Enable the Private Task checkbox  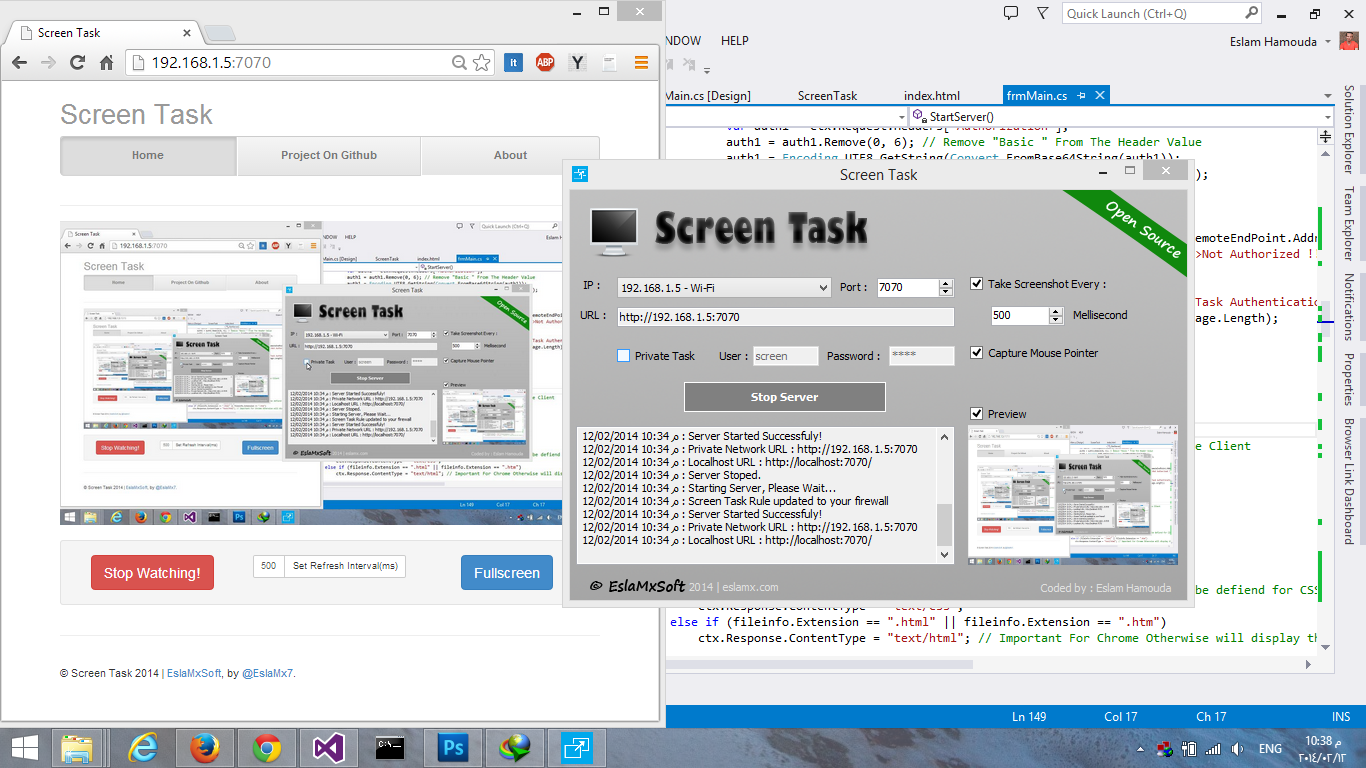(623, 355)
